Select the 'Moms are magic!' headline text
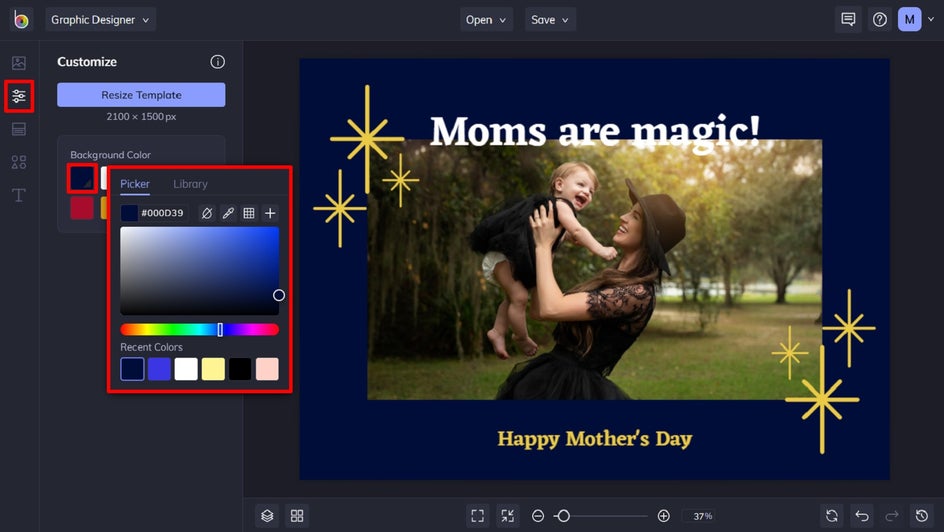The image size is (944, 532). 595,131
